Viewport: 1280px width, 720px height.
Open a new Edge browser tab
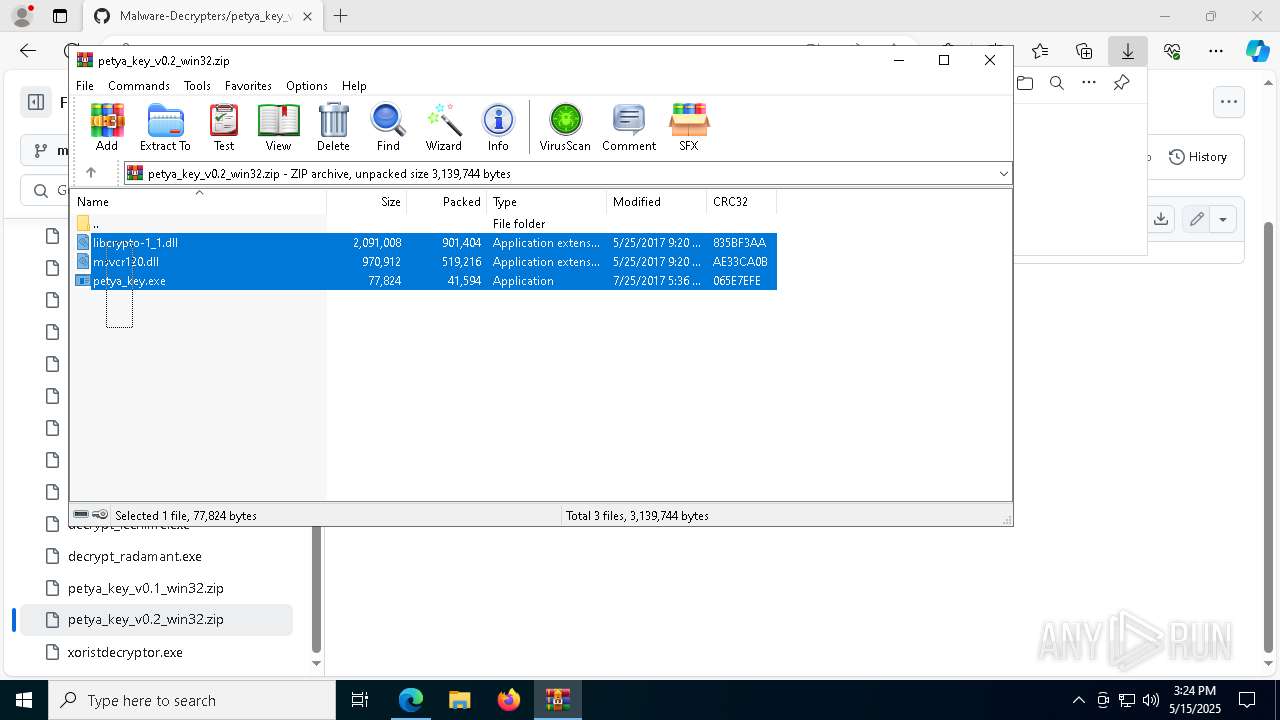click(341, 16)
